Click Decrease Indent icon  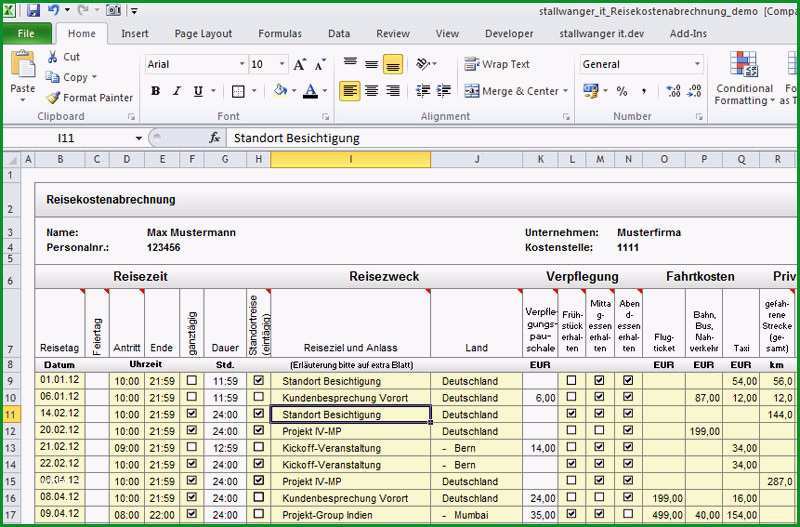[x=423, y=91]
